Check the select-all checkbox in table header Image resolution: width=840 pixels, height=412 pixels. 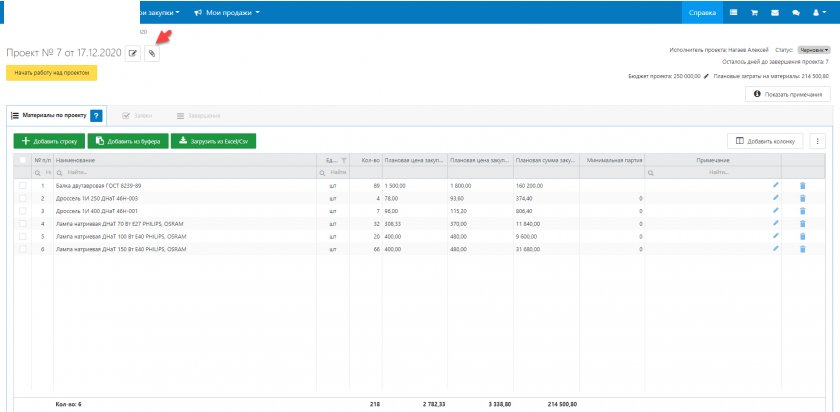[22, 160]
